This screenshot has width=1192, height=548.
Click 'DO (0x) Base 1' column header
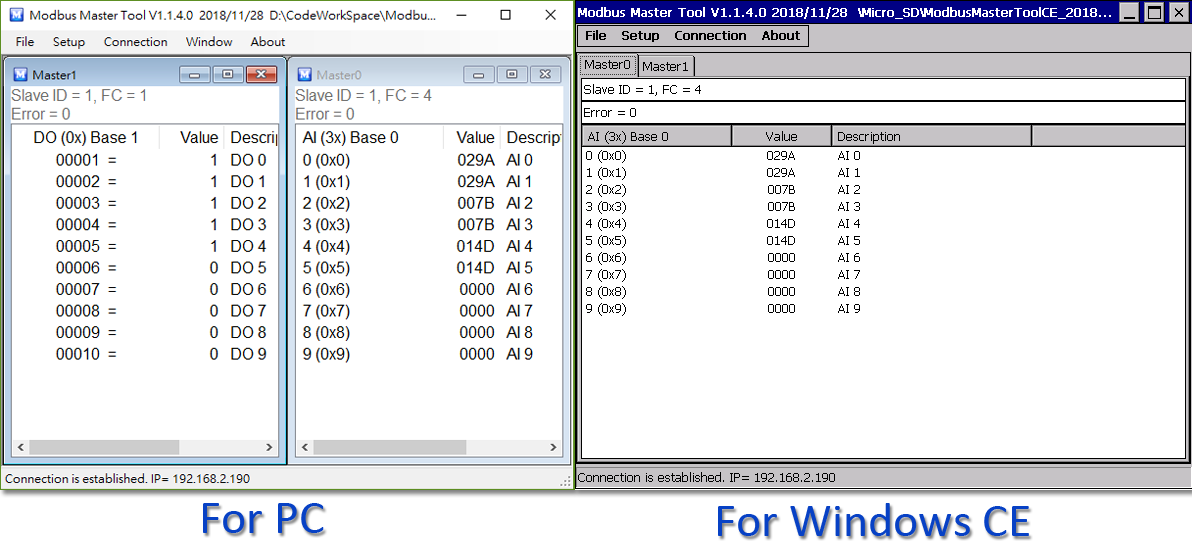(x=86, y=138)
